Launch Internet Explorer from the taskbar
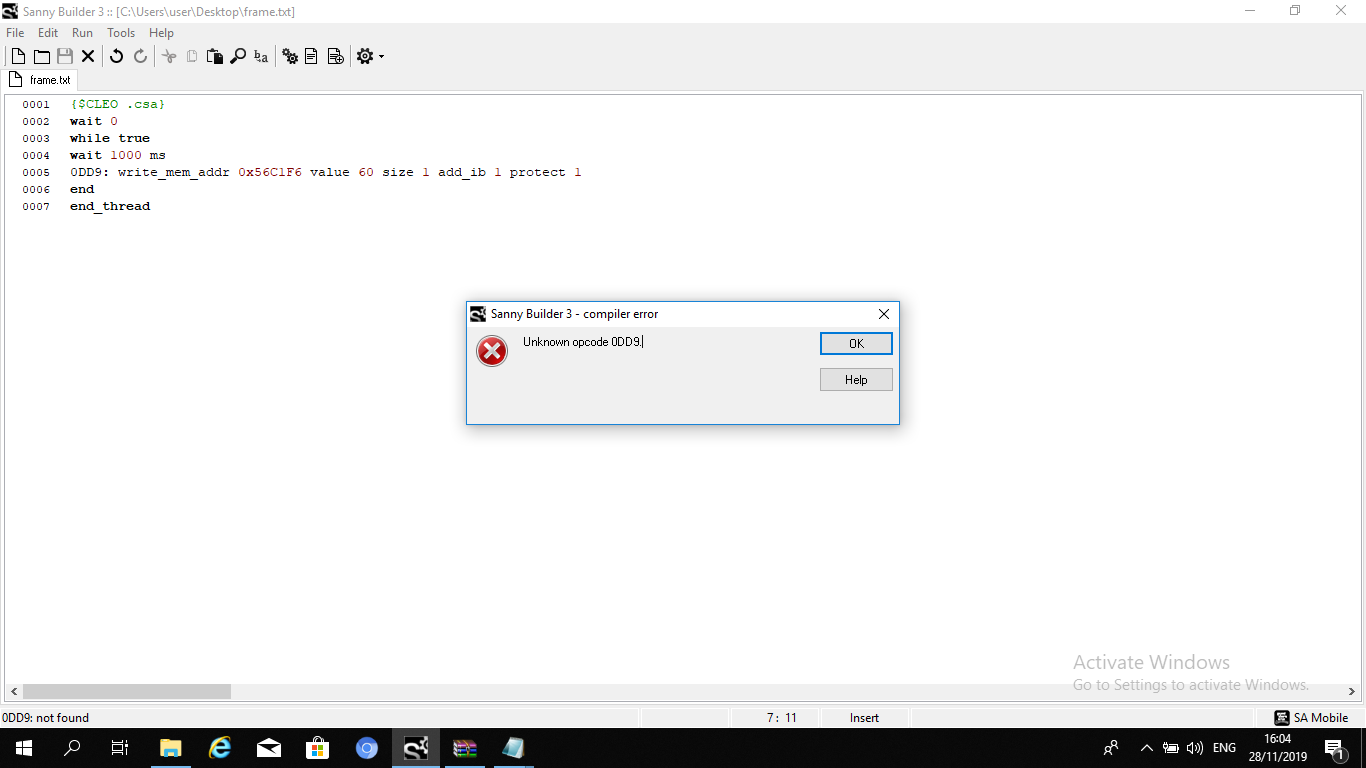Viewport: 1366px width, 768px height. click(220, 748)
